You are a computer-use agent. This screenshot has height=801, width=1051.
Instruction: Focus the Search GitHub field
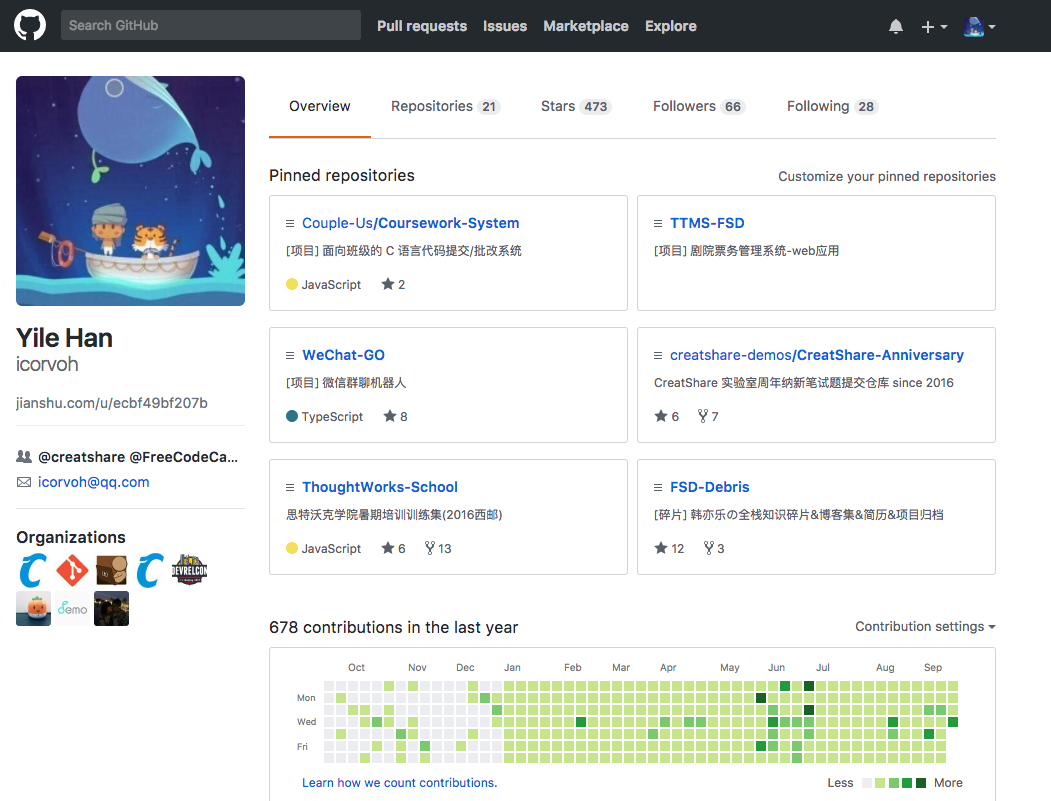tap(210, 25)
